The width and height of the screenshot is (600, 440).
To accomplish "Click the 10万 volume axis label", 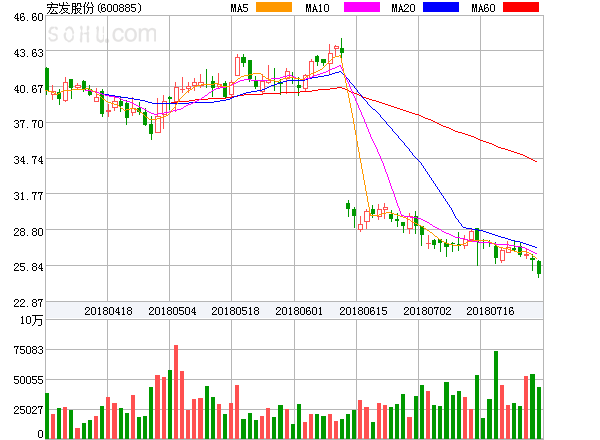I will 32,320.
